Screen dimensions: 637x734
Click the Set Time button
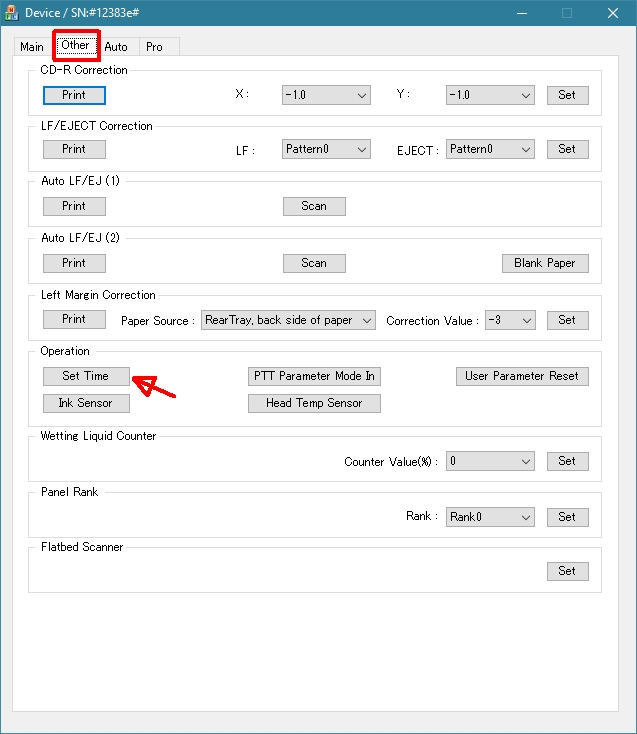pos(87,376)
